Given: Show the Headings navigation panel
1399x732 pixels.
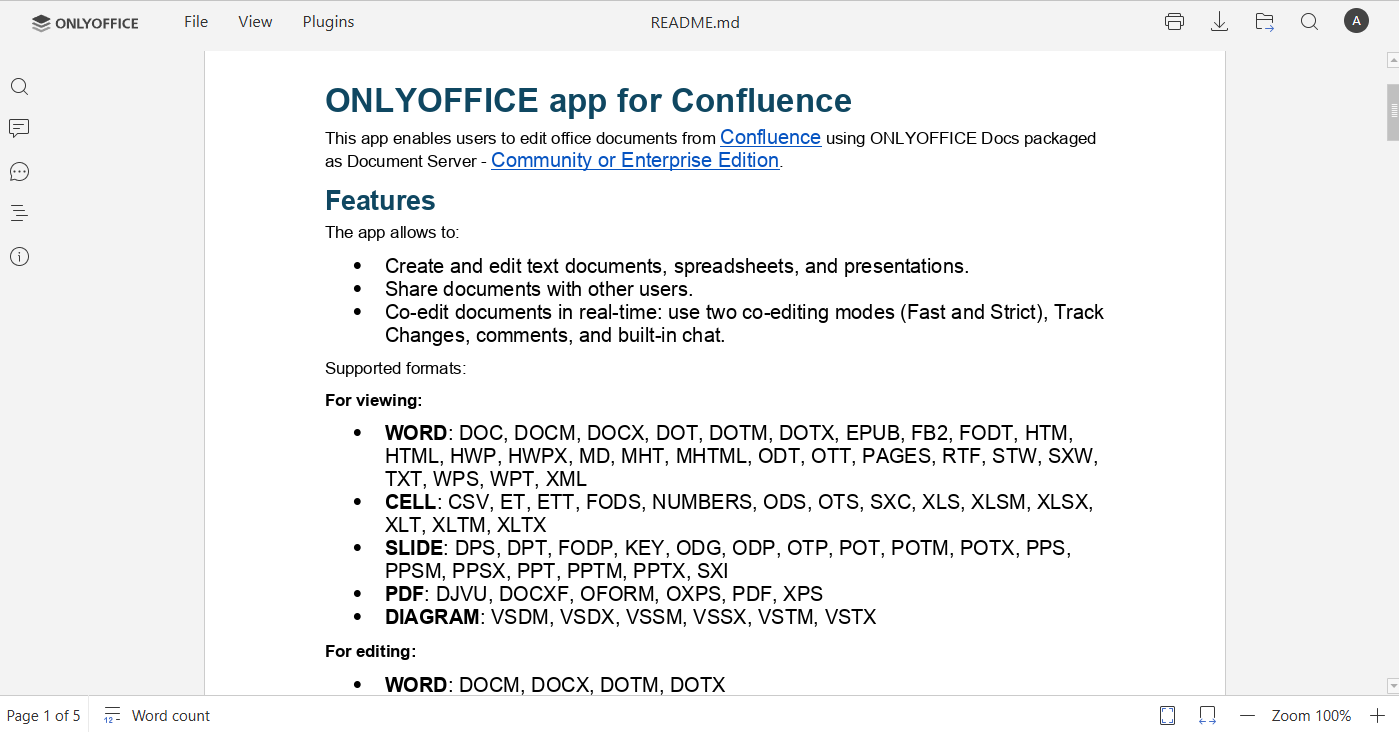Looking at the screenshot, I should (19, 214).
